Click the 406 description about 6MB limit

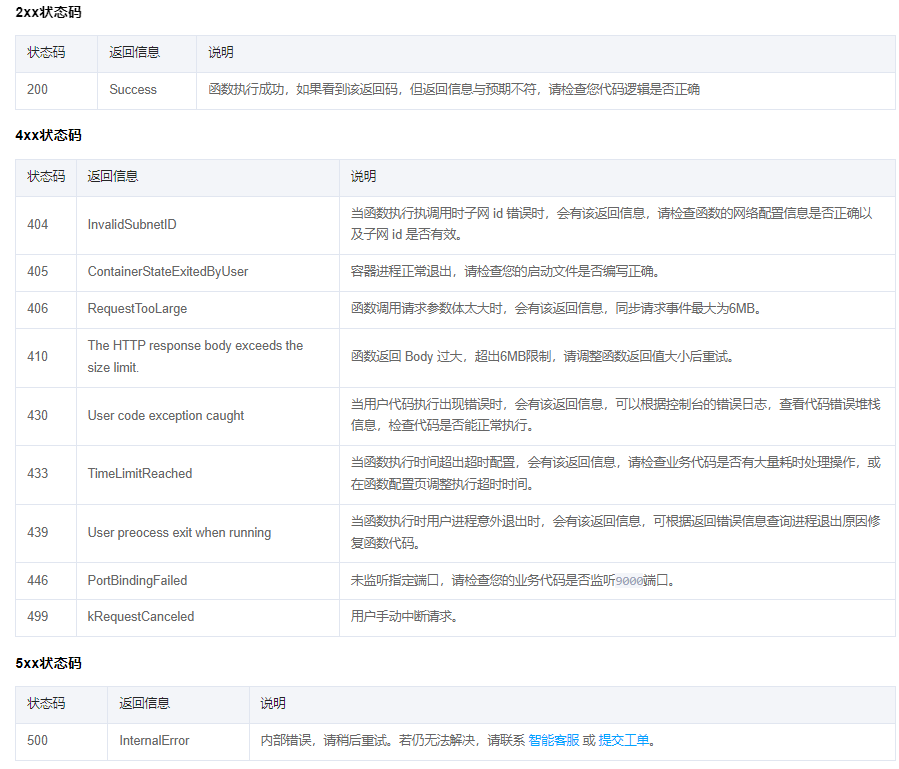tap(556, 309)
